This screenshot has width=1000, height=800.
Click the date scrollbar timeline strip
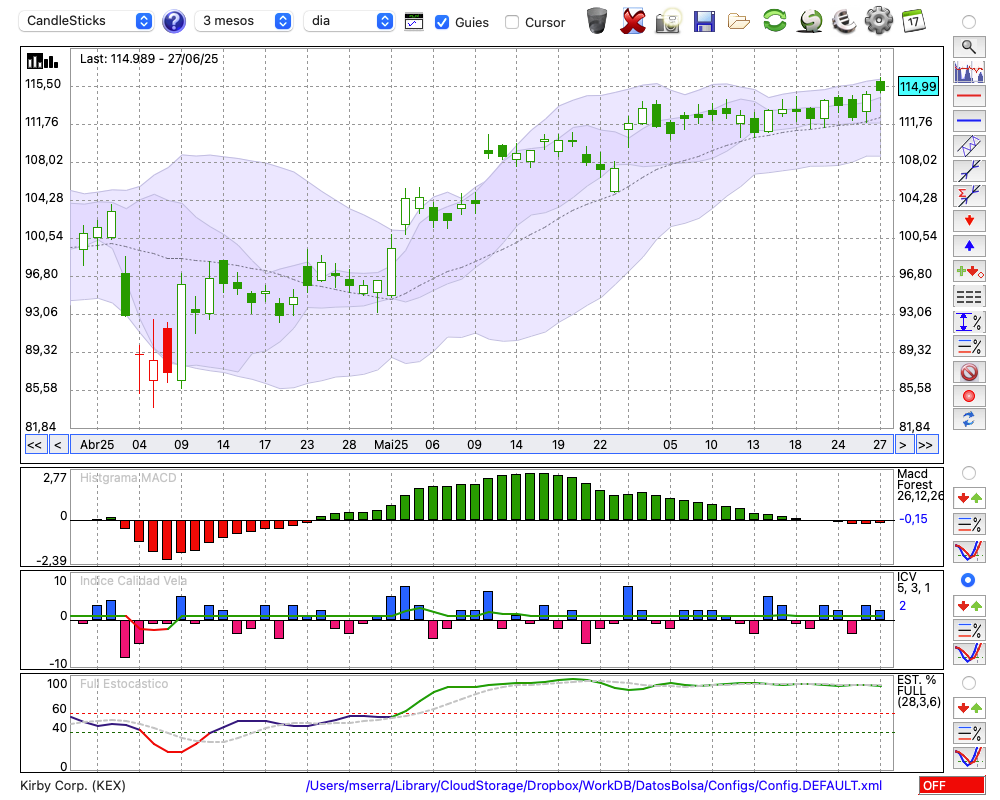482,445
